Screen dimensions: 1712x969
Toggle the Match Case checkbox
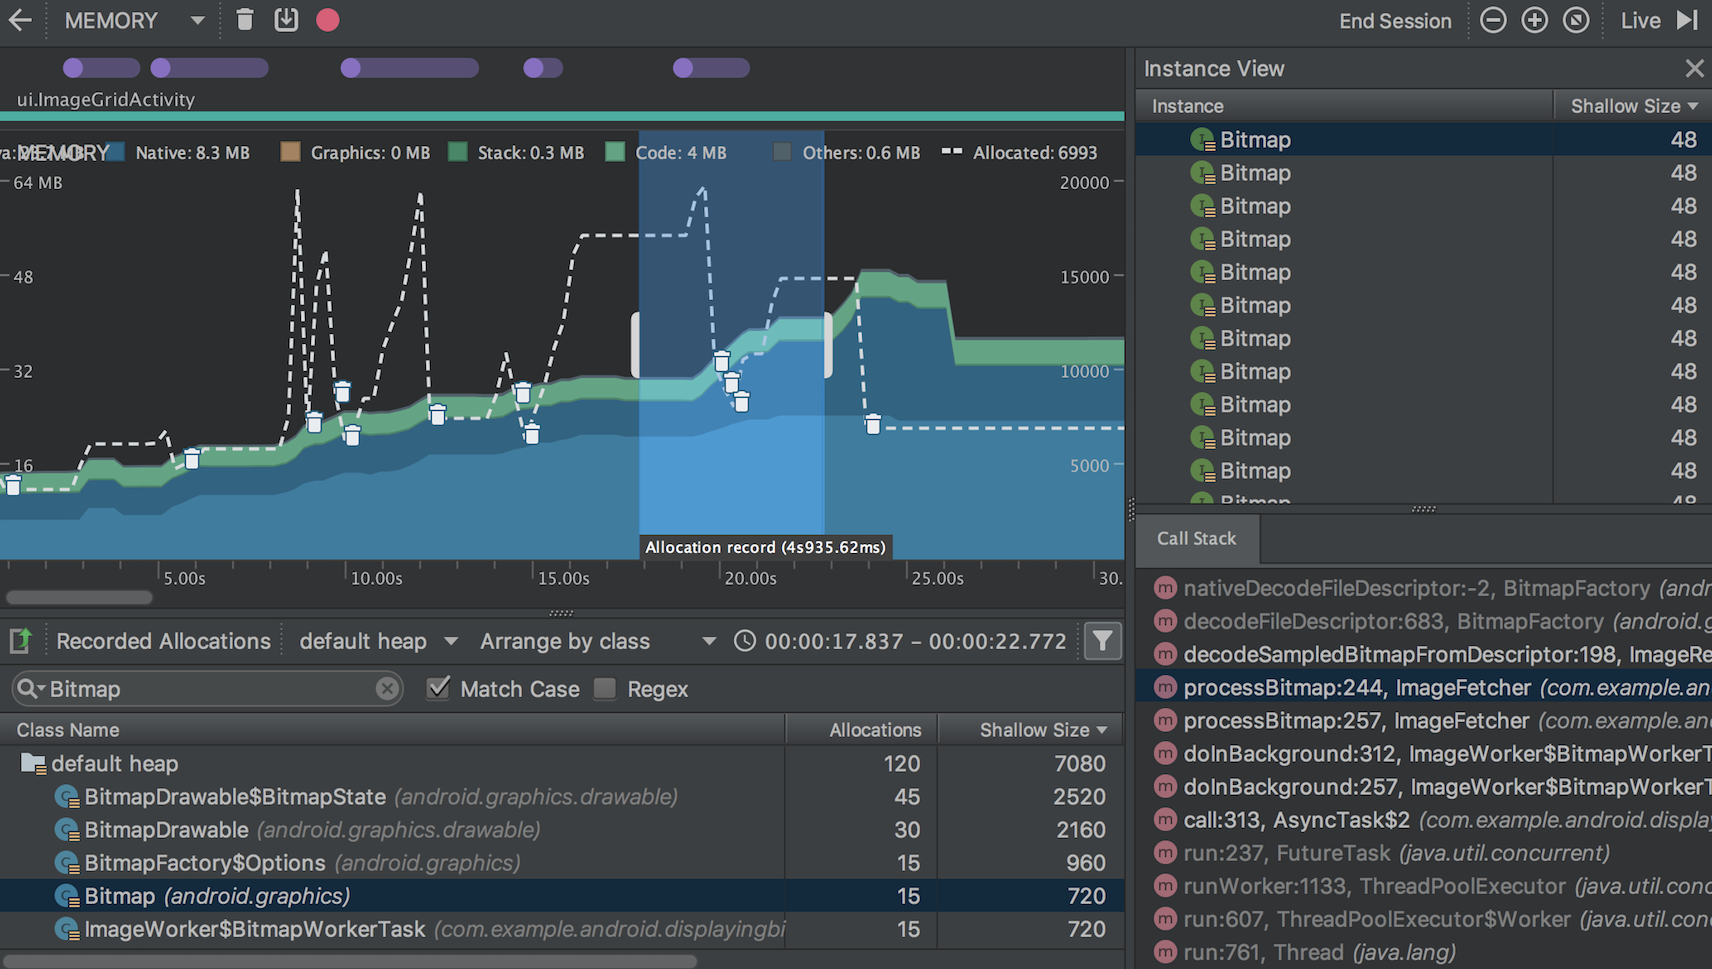[x=438, y=688]
